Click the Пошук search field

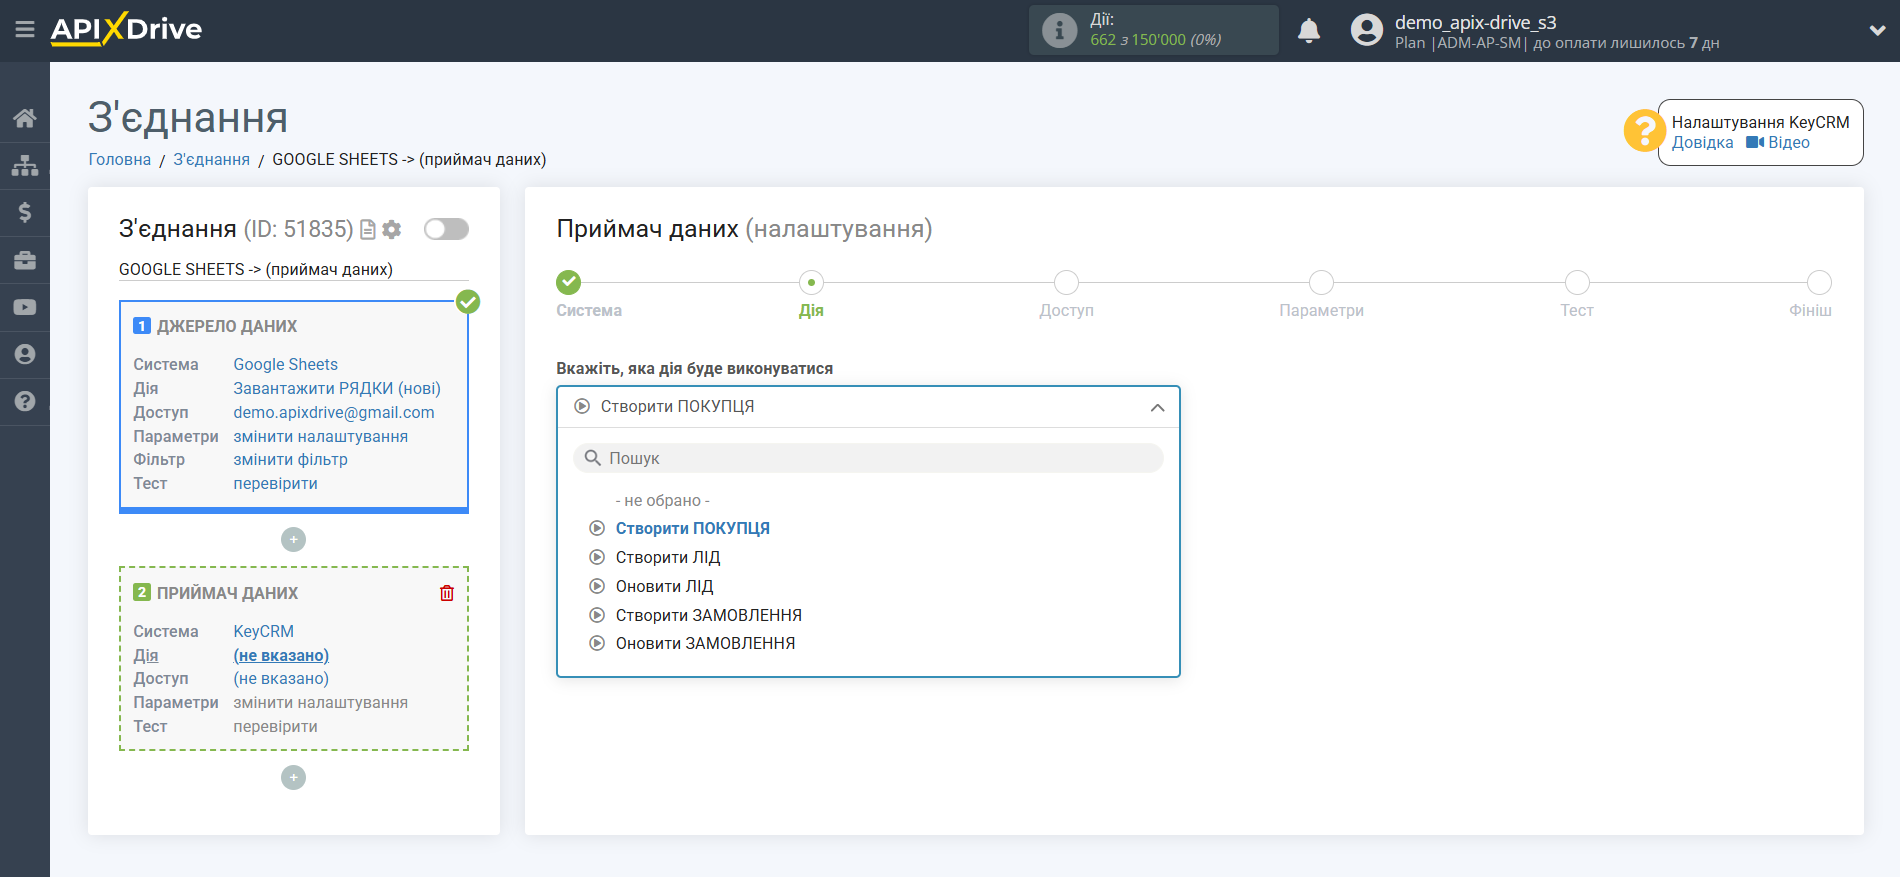click(x=868, y=458)
